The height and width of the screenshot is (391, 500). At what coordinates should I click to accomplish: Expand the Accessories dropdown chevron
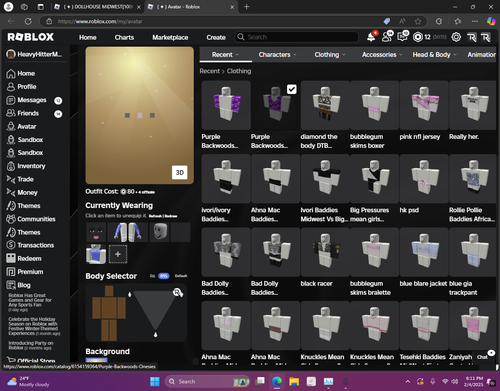click(x=400, y=55)
